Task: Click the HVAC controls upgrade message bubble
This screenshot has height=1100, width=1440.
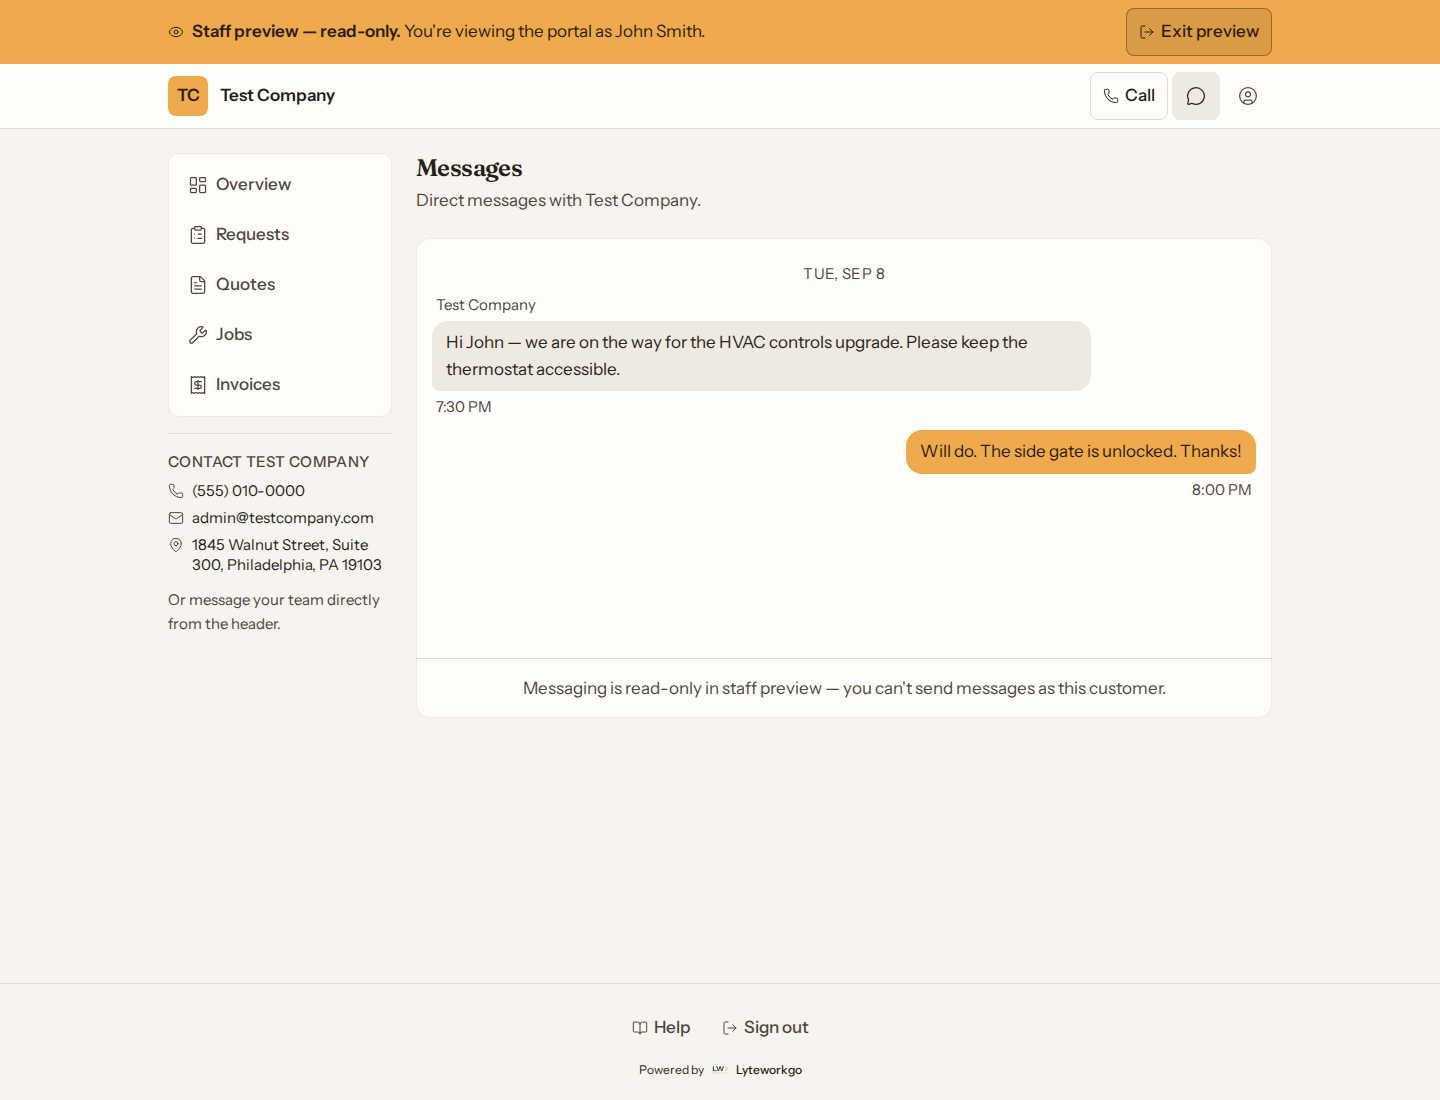Action: 761,356
